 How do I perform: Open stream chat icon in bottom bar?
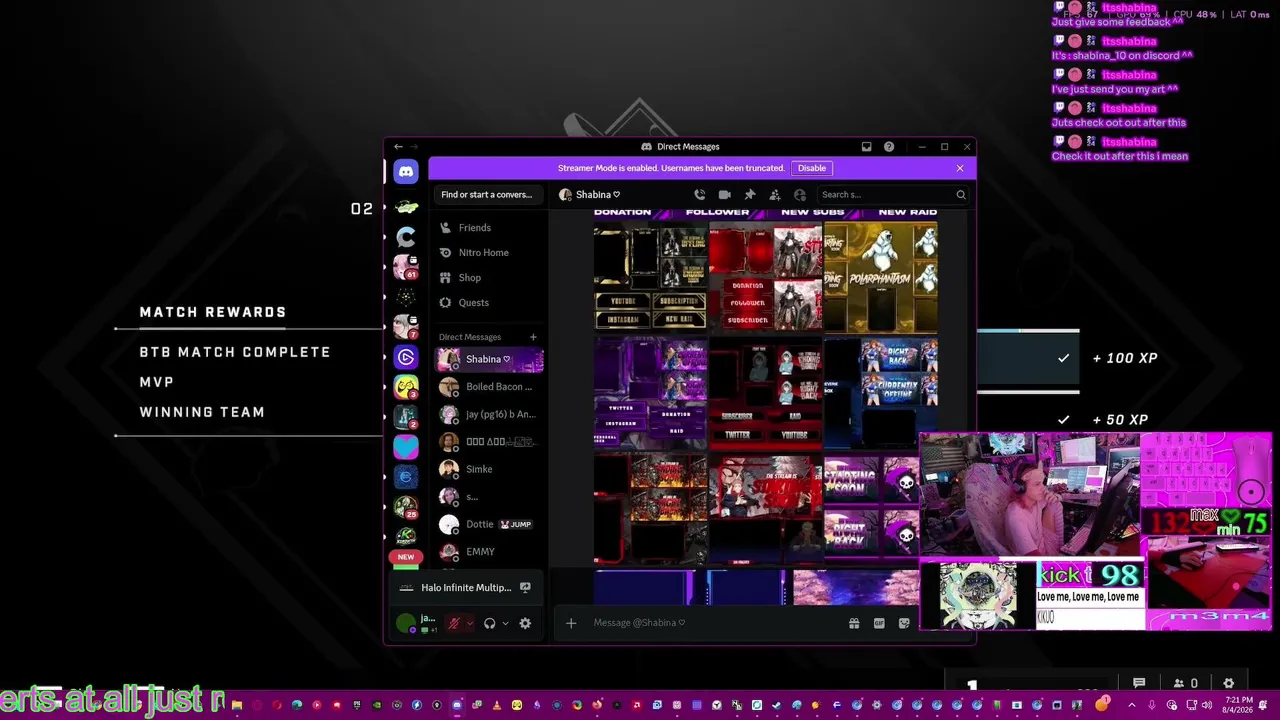[1139, 684]
